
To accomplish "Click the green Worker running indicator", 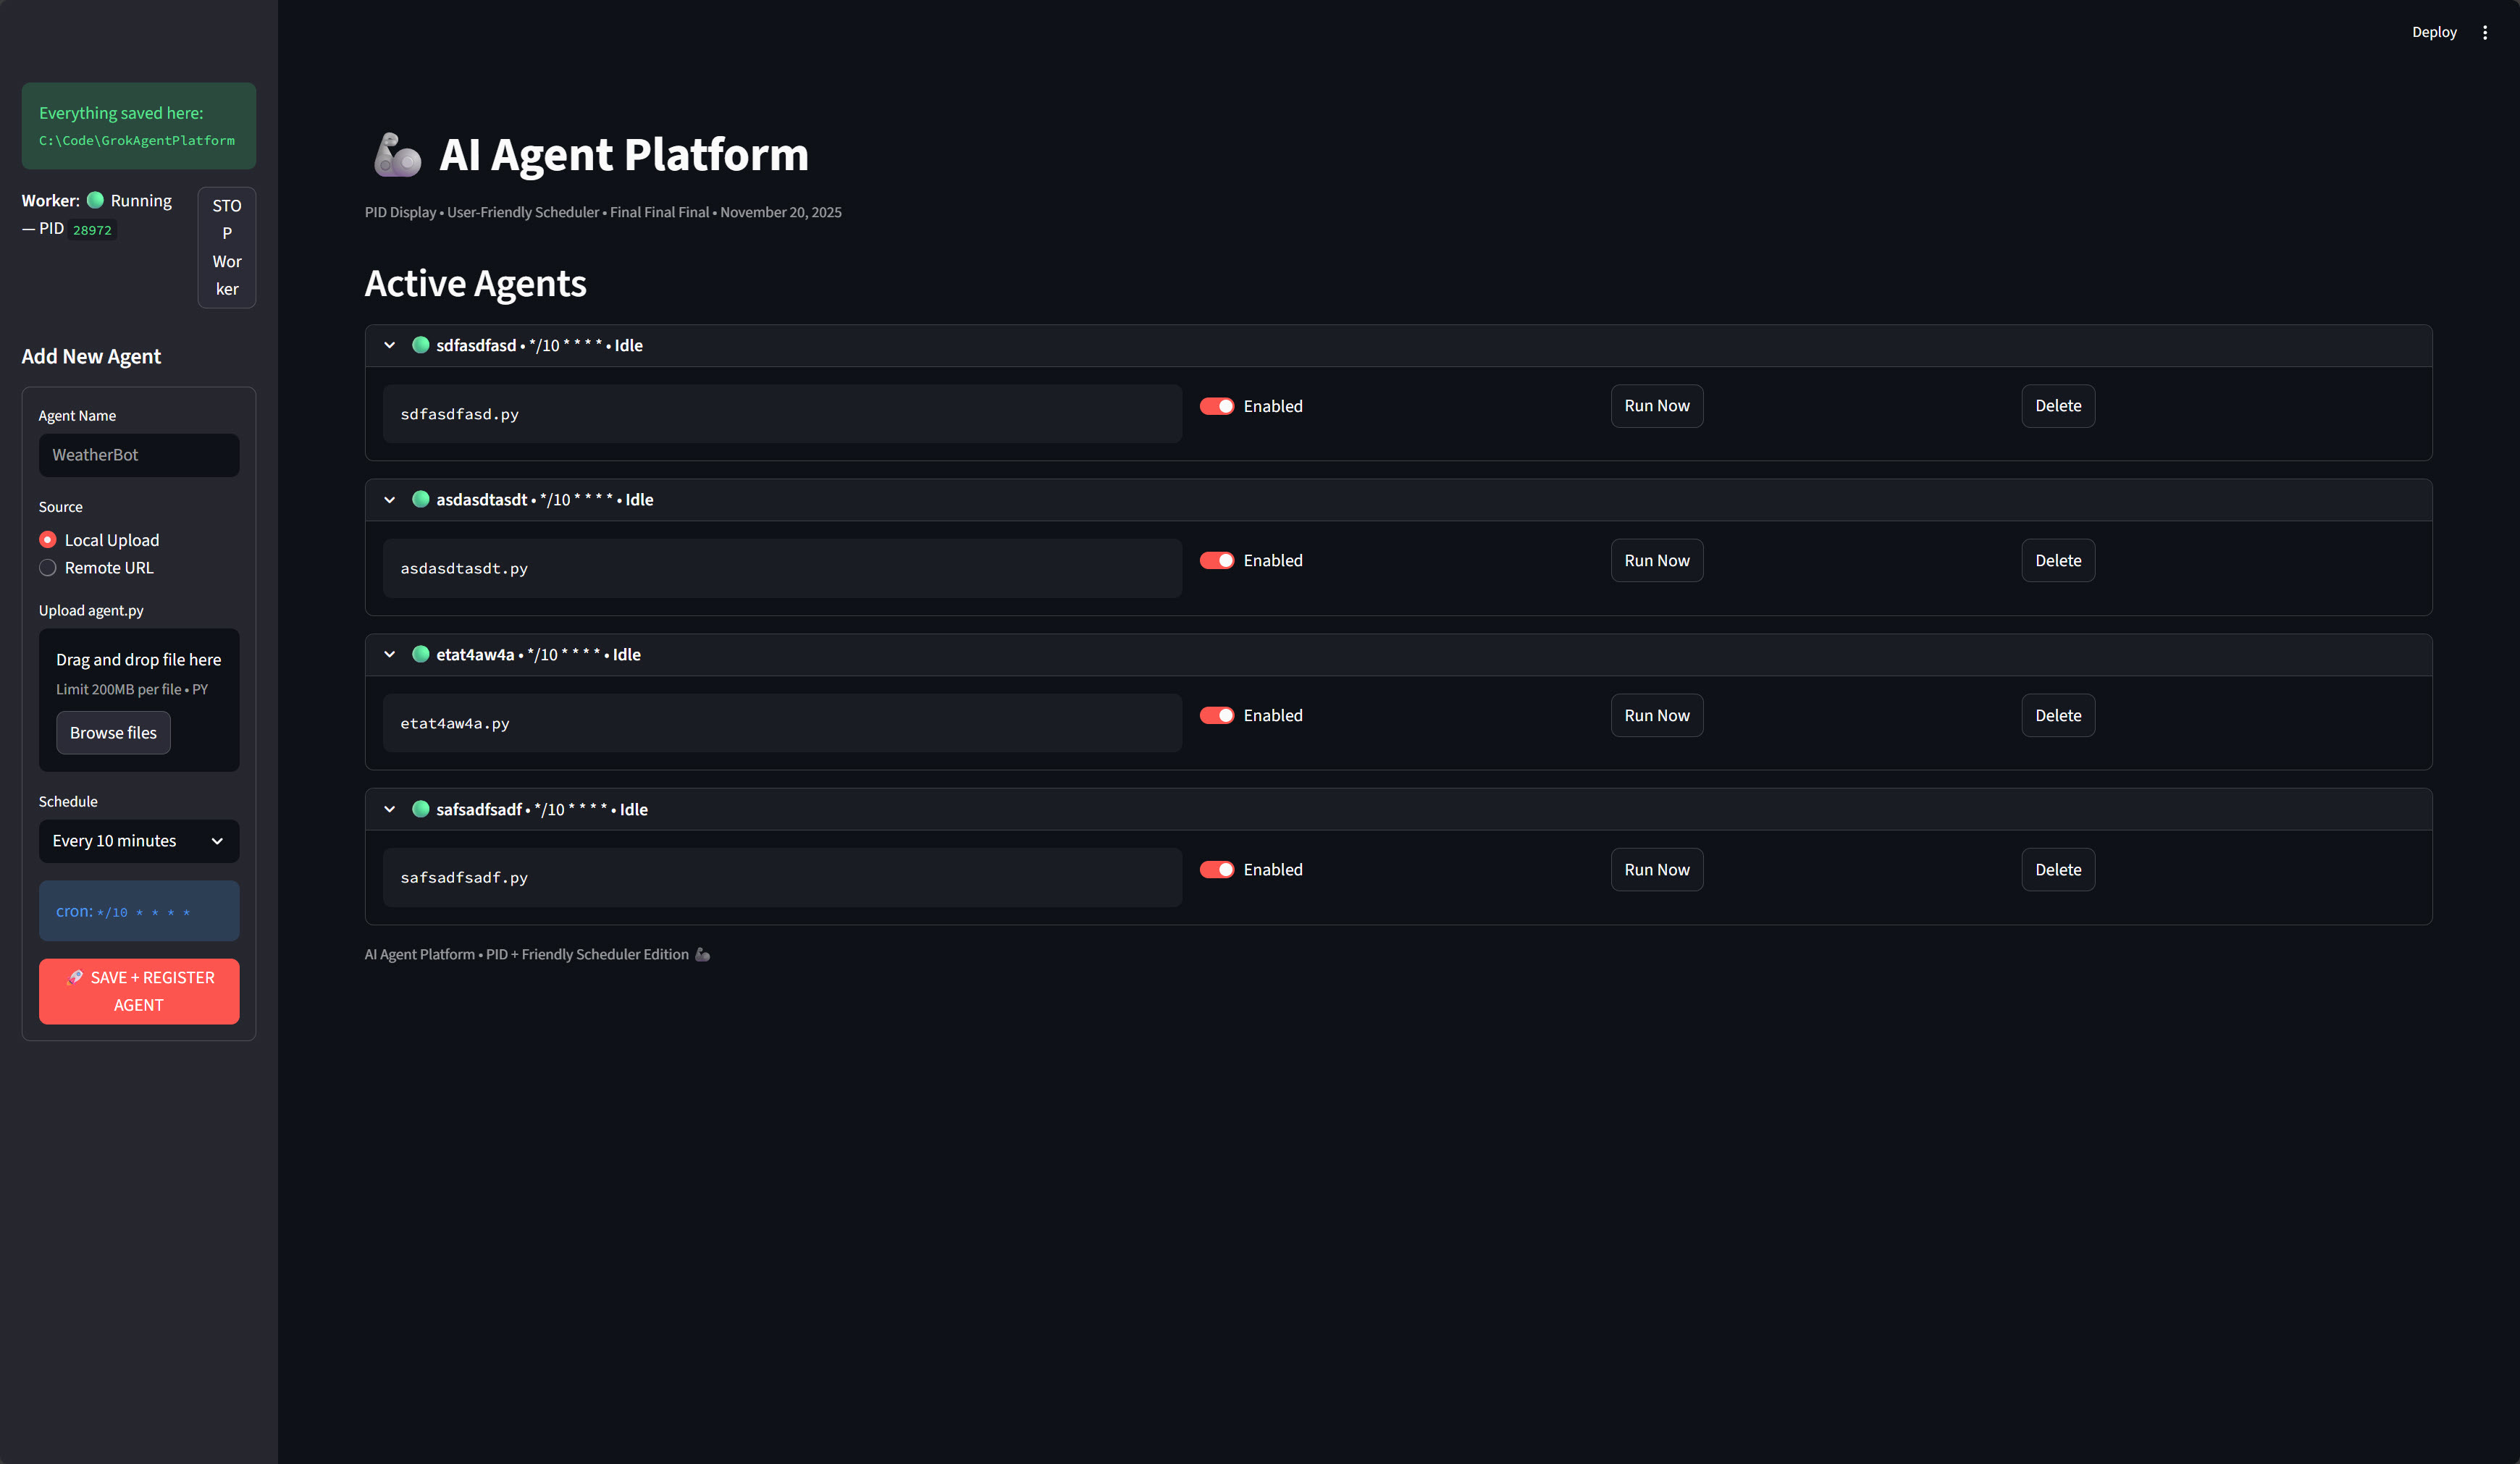I will [x=95, y=200].
